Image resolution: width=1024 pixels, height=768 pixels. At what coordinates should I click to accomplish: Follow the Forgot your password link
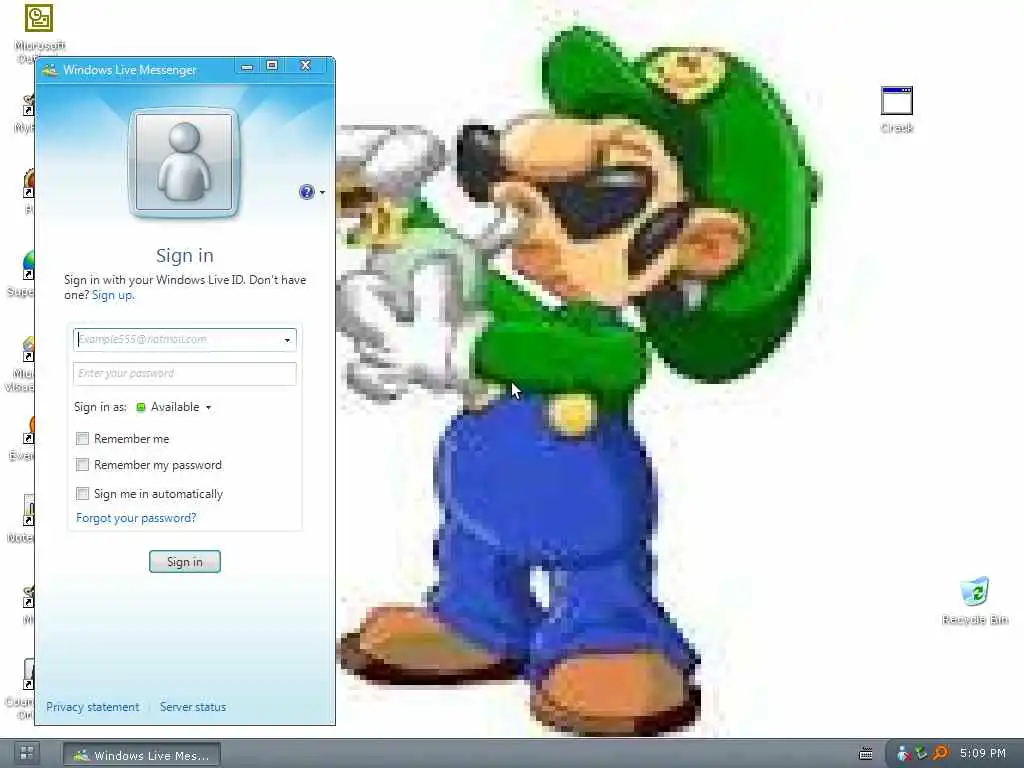click(136, 518)
